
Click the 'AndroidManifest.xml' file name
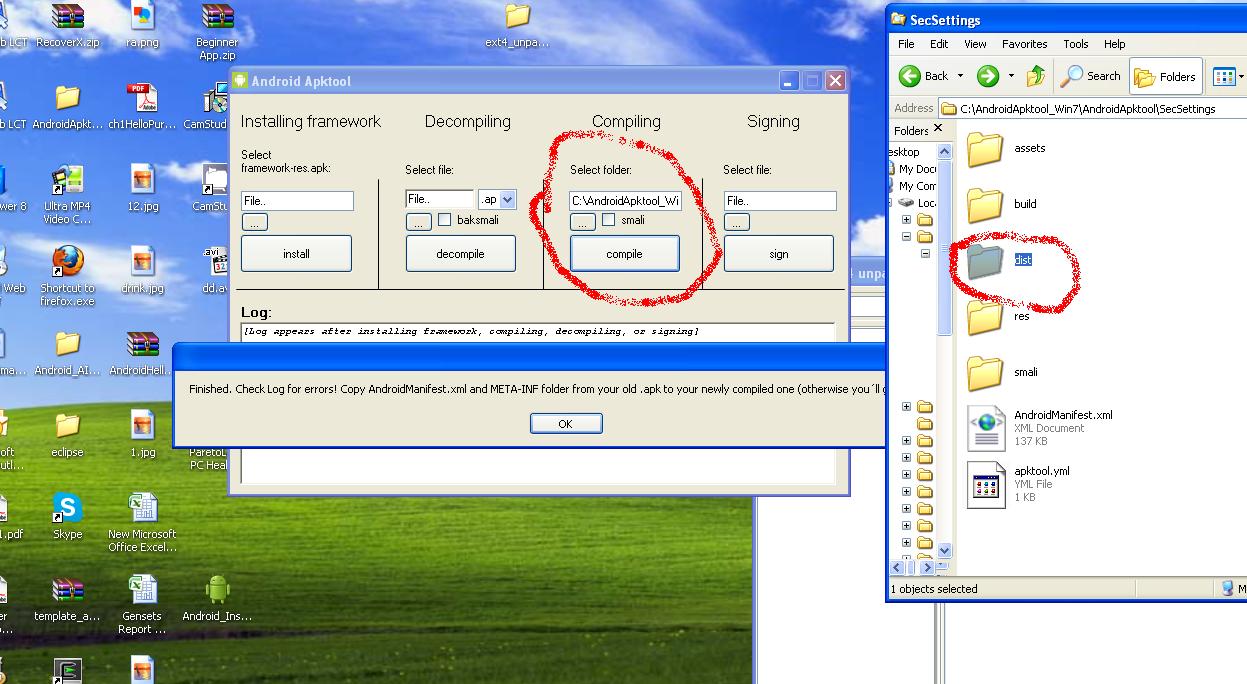(x=1063, y=415)
